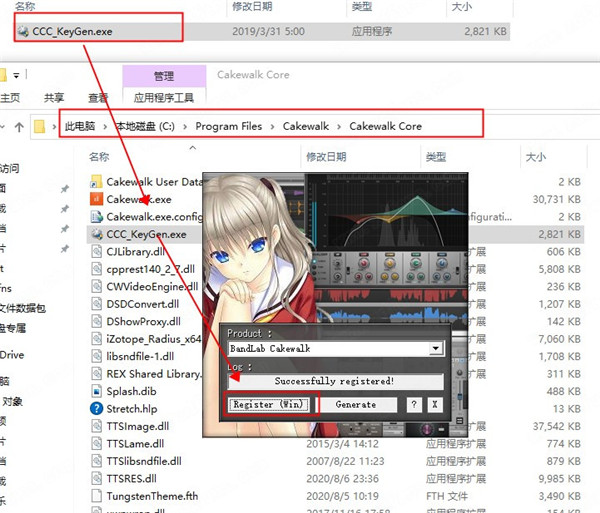Viewport: 600px width, 513px height.
Task: Select the TTSRES.dll file name
Action: 132,479
